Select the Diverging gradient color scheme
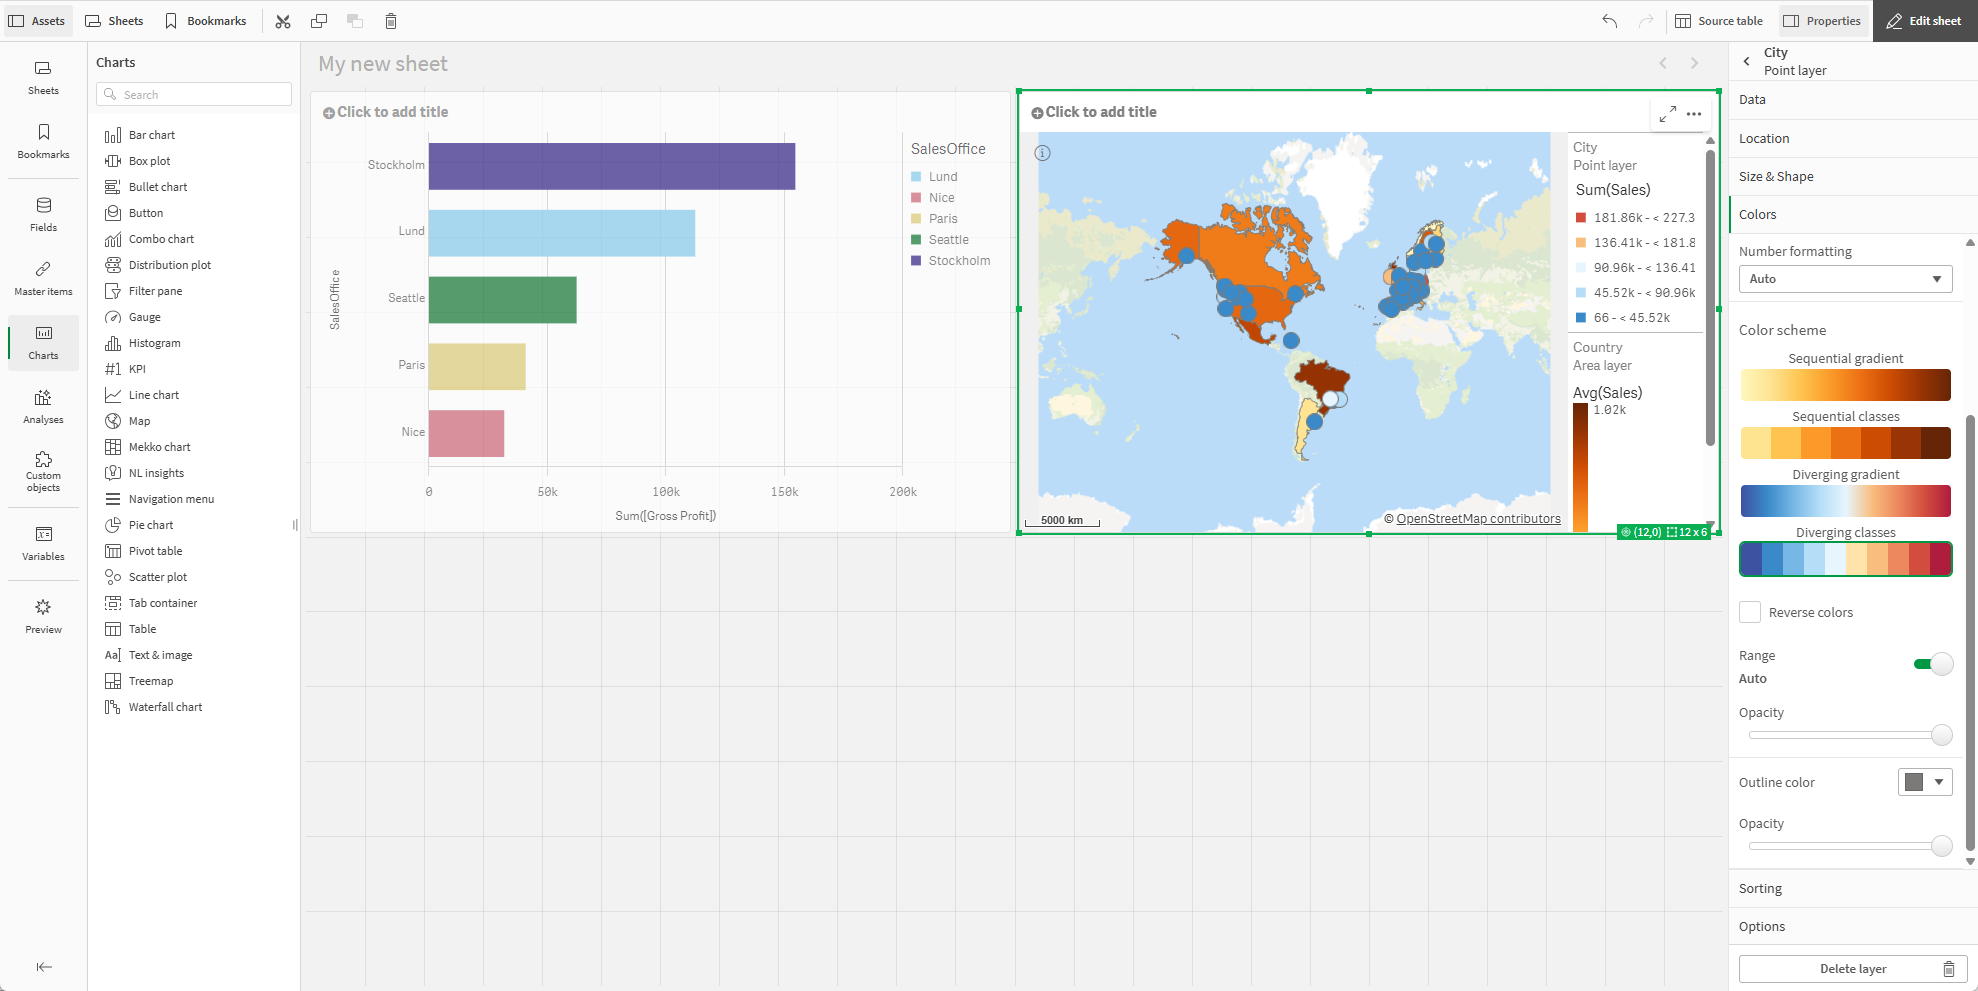The image size is (1978, 991). [x=1845, y=500]
